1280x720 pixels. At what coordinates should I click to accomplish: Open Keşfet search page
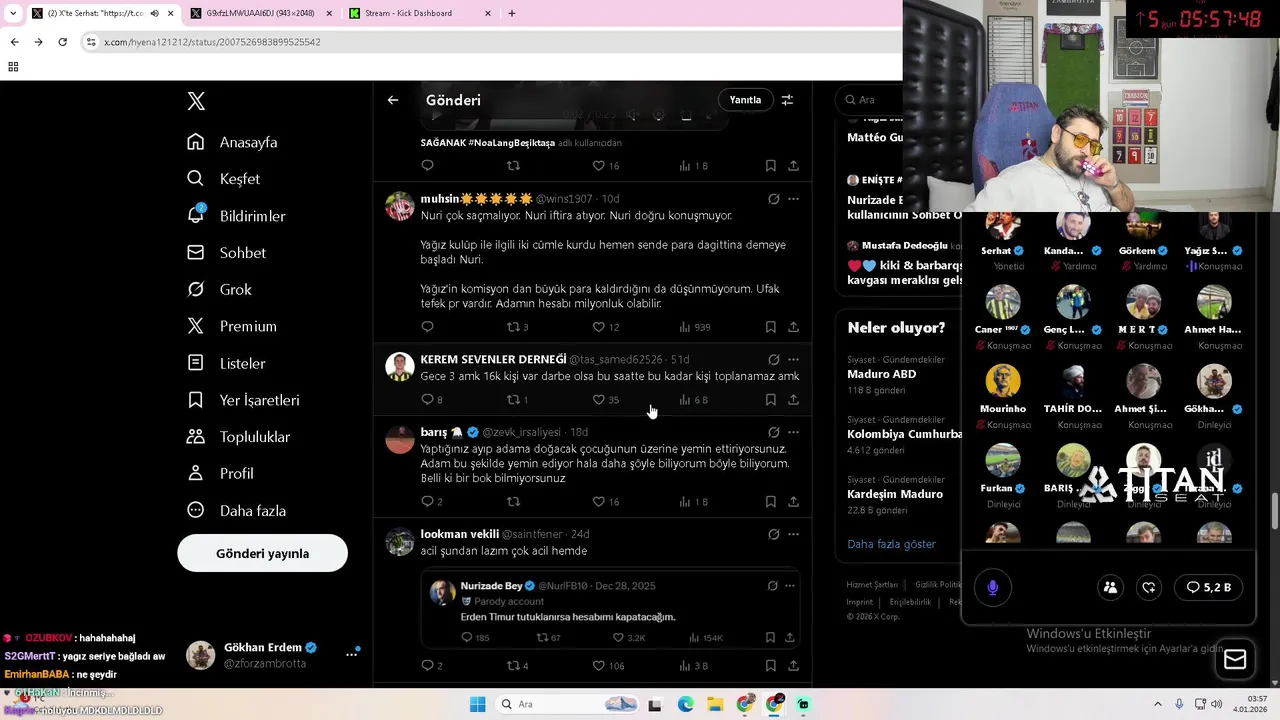click(x=223, y=179)
